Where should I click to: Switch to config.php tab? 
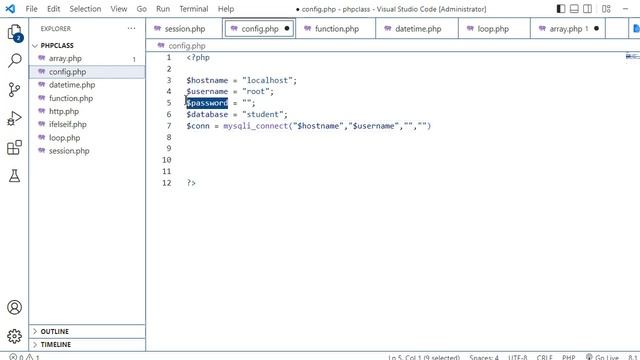click(x=260, y=29)
